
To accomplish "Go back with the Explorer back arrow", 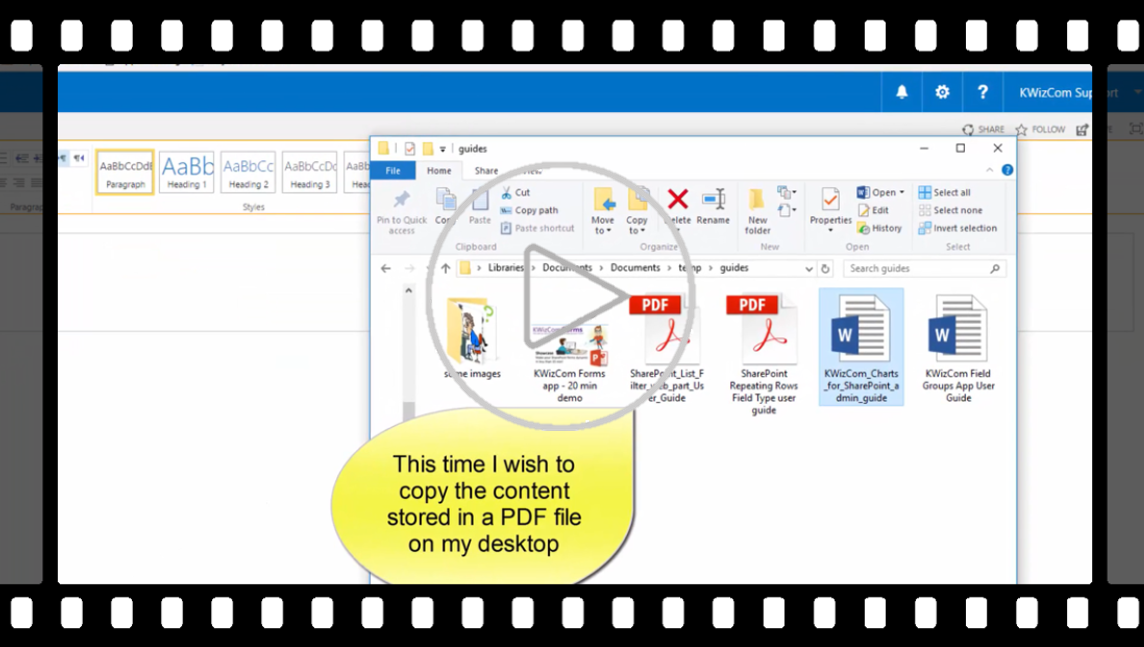I will (386, 268).
